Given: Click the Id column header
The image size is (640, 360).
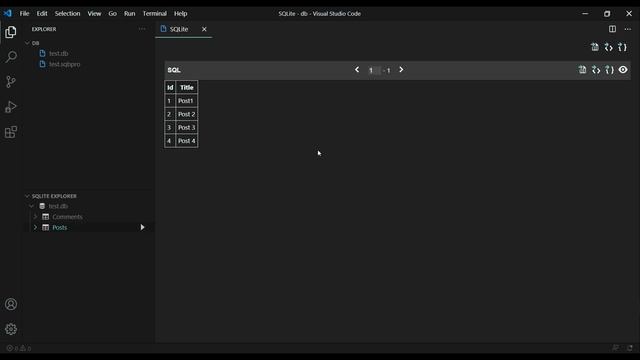Looking at the screenshot, I should 170,87.
